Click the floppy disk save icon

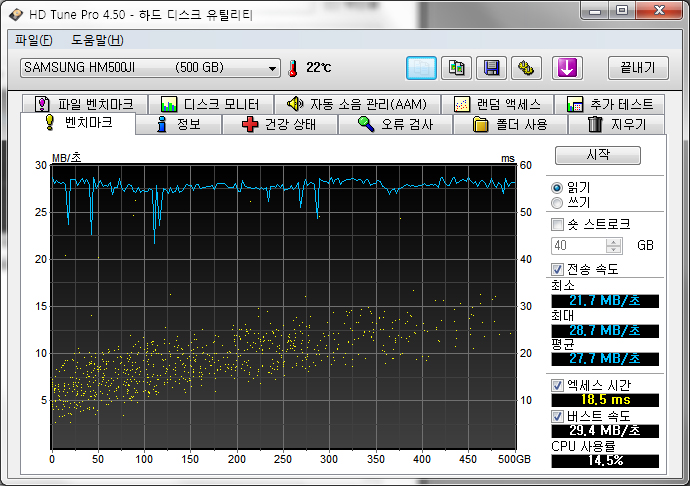[491, 68]
